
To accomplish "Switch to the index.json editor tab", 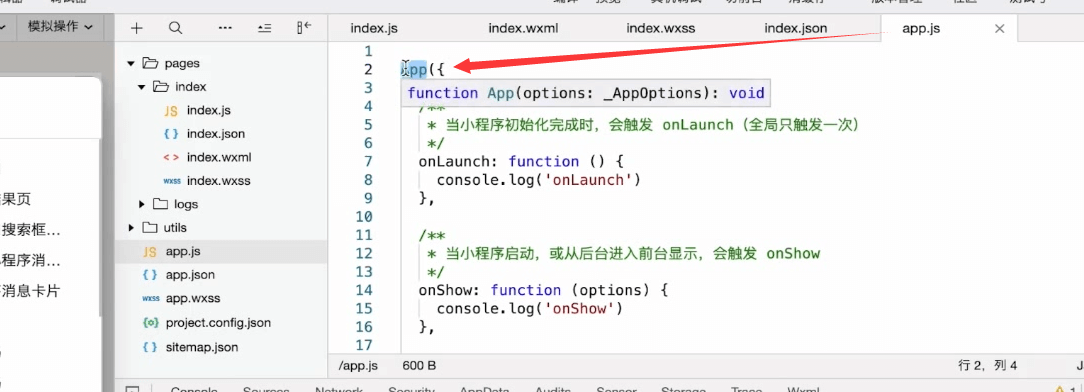I will pyautogui.click(x=796, y=29).
